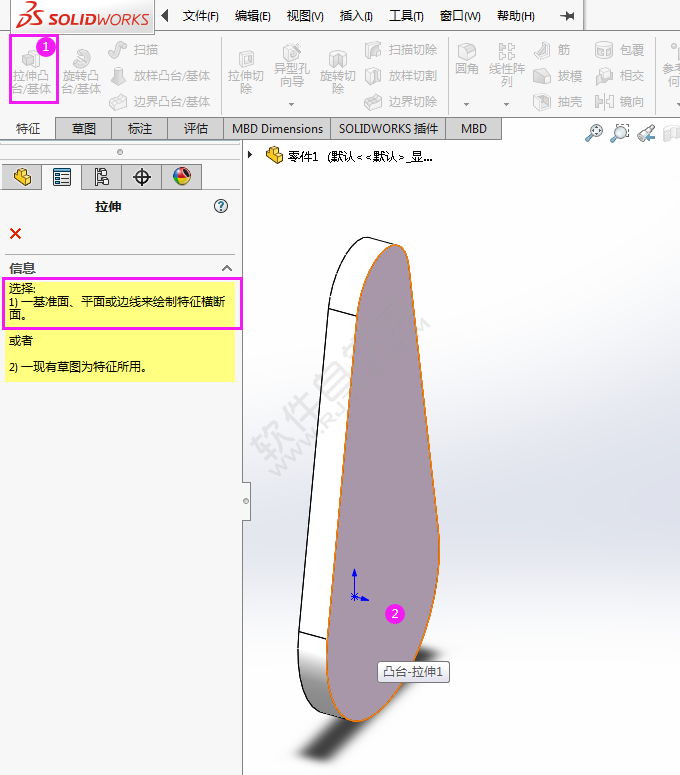Open the Fillet (圆角) dropdown arrow
Viewport: 680px width, 775px height.
pos(467,104)
